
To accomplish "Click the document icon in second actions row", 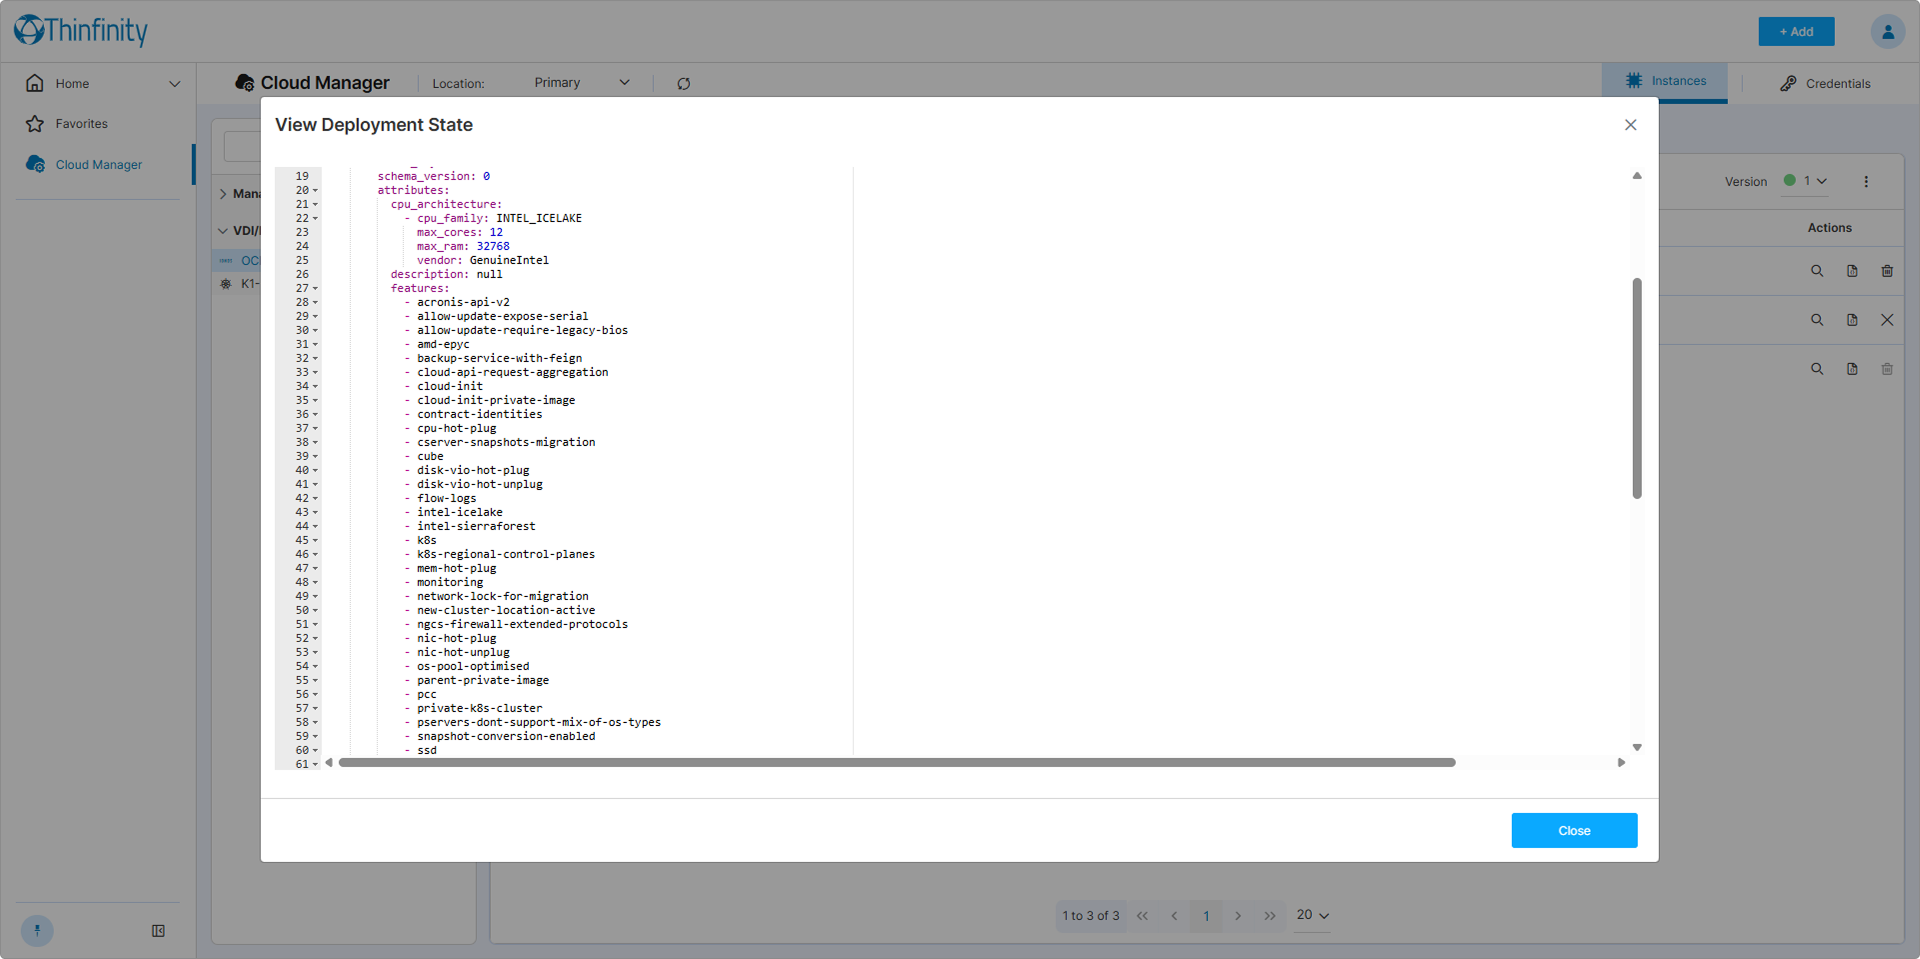I will [x=1852, y=320].
